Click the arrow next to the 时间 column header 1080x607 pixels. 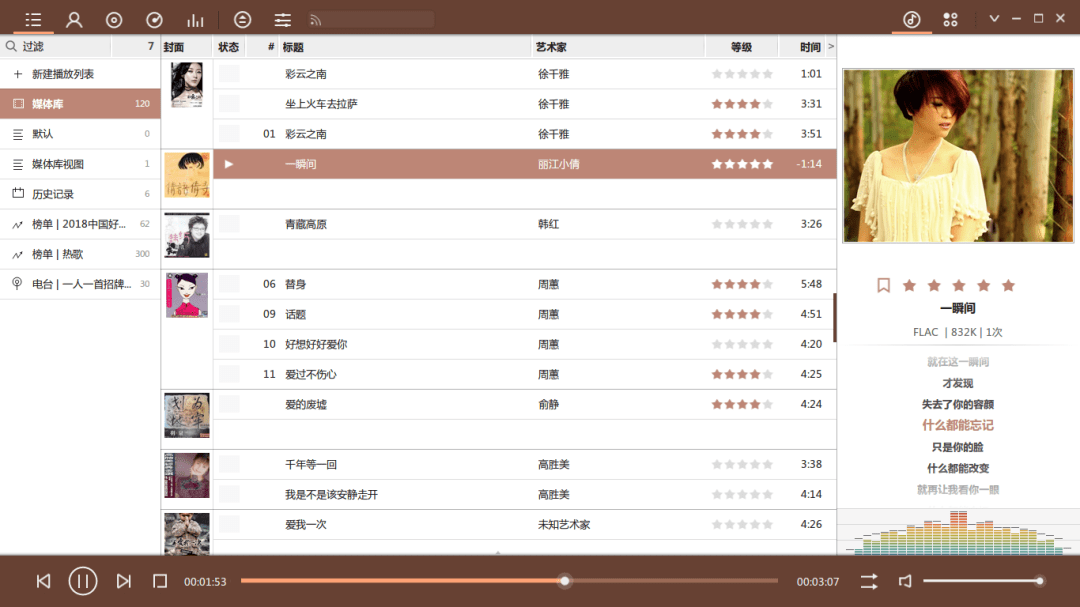(x=832, y=46)
